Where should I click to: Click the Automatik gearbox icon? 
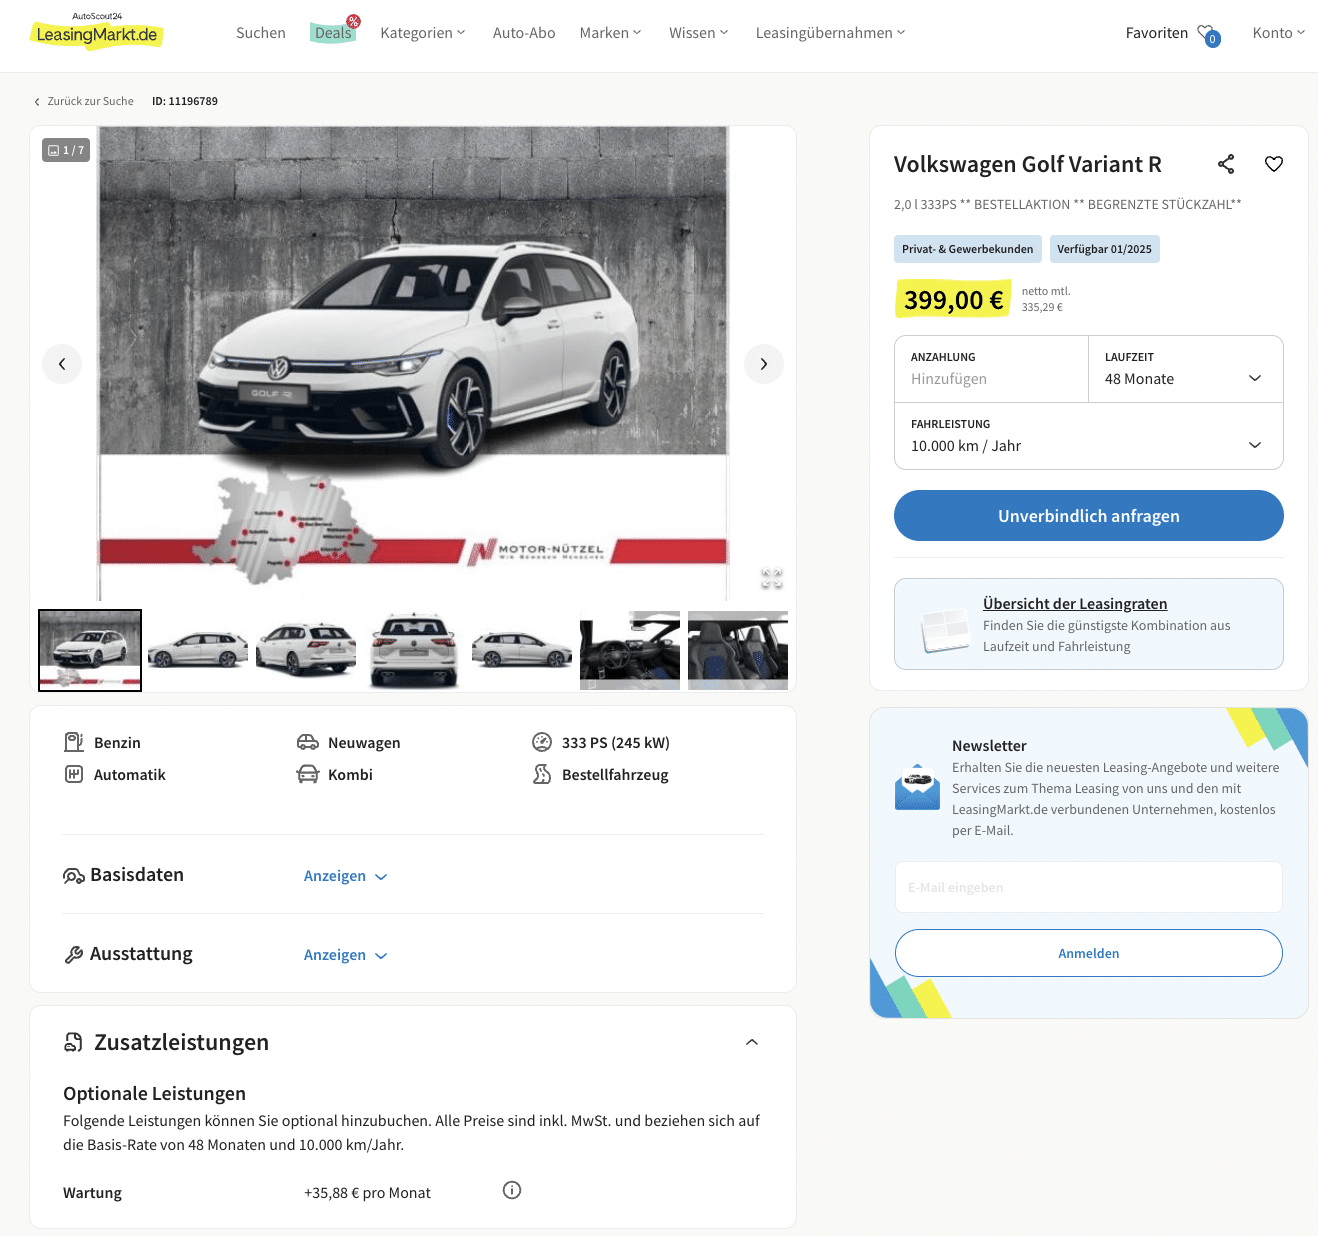click(x=74, y=774)
